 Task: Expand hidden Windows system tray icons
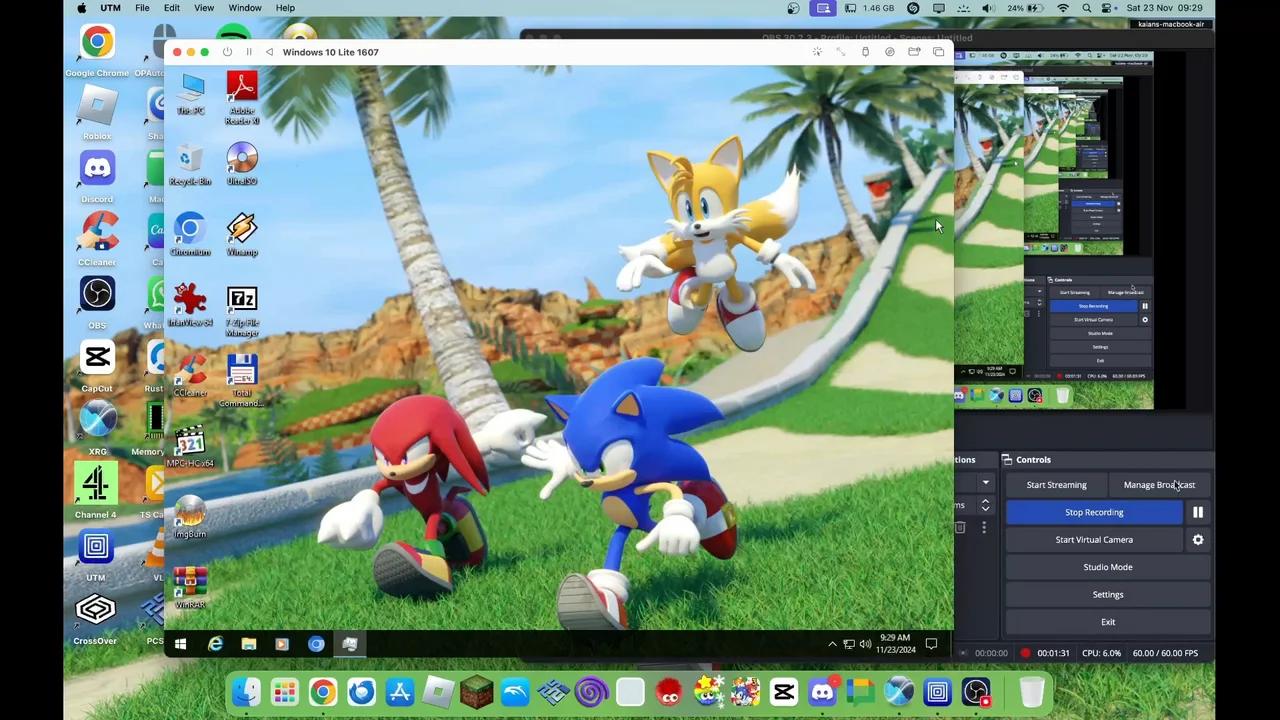click(x=832, y=645)
